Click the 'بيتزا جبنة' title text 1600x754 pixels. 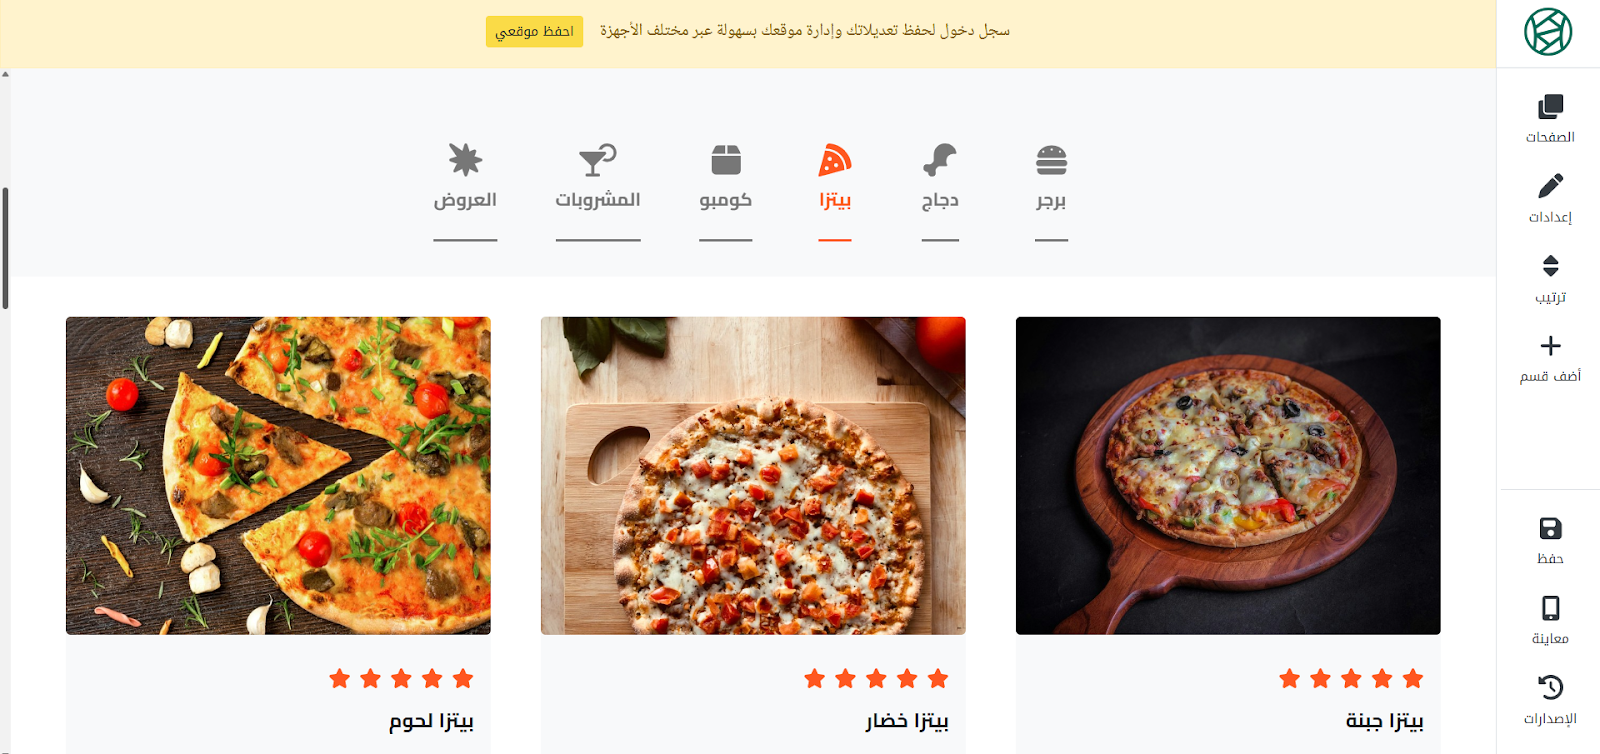click(1384, 721)
